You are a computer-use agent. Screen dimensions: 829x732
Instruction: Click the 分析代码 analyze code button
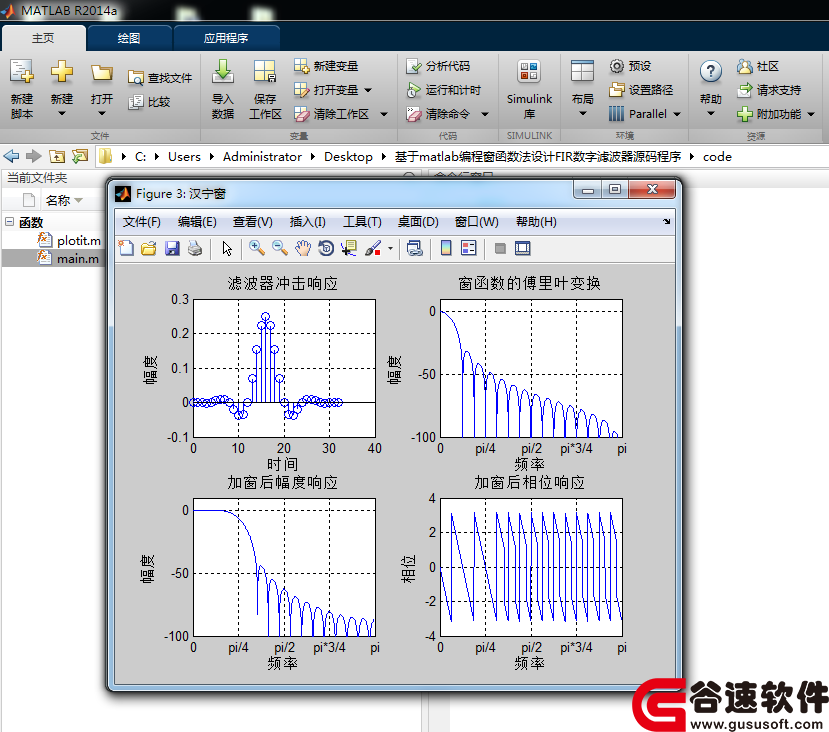pyautogui.click(x=438, y=66)
